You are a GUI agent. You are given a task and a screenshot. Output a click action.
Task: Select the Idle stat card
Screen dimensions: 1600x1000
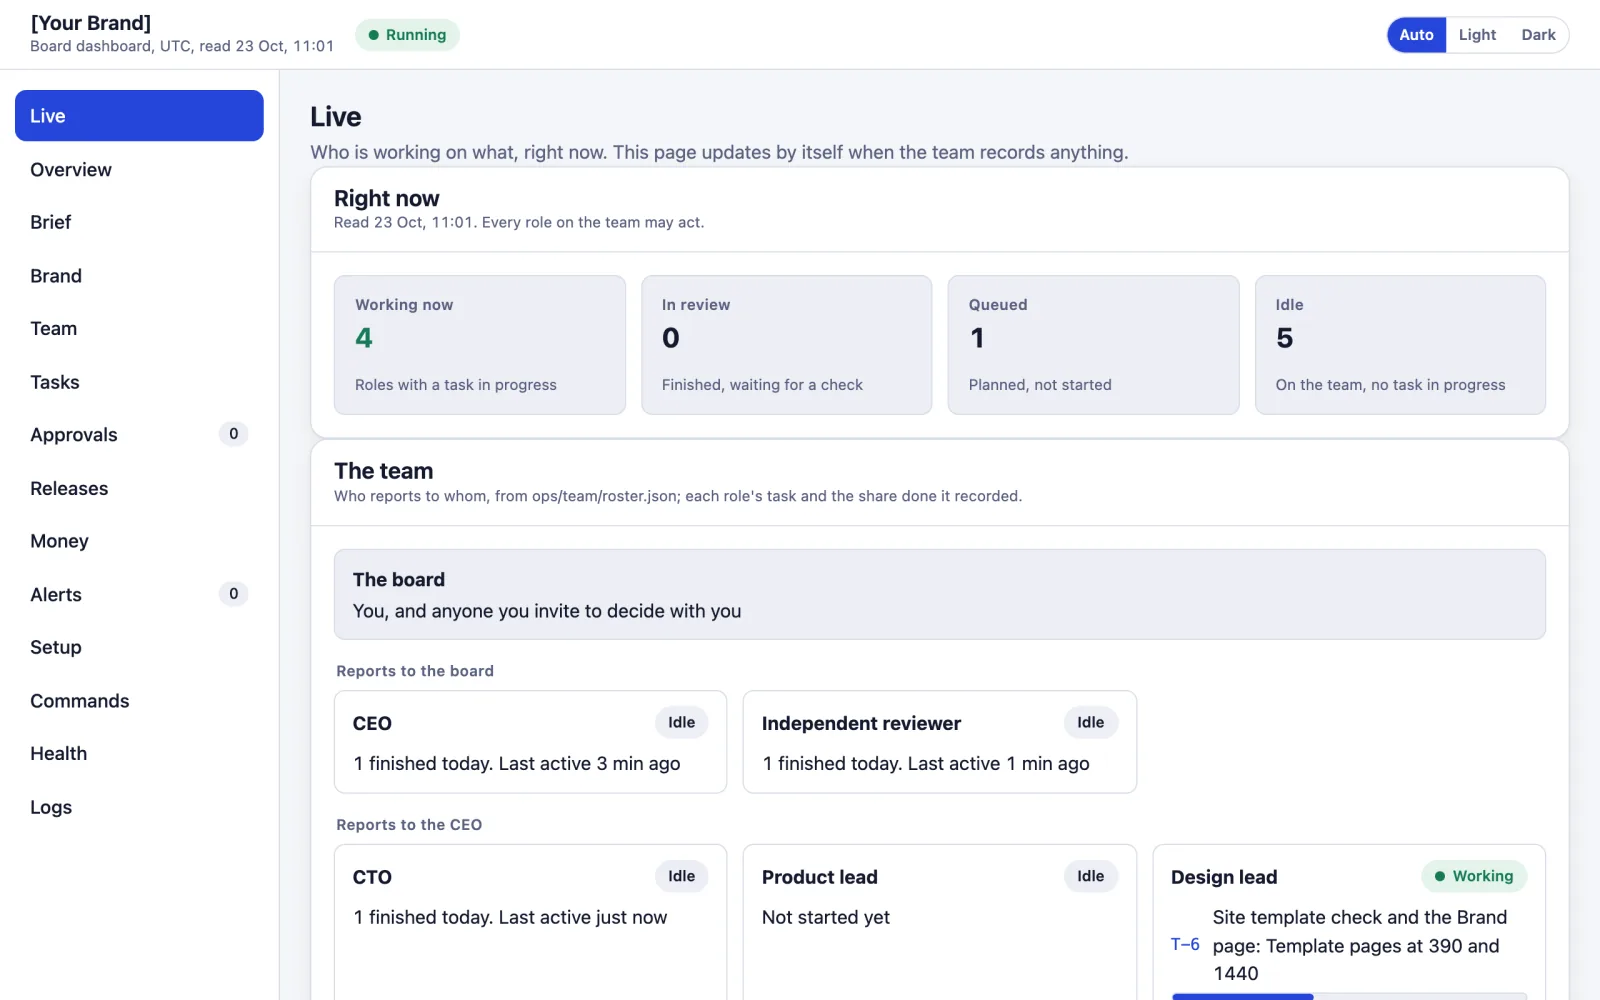[1400, 345]
